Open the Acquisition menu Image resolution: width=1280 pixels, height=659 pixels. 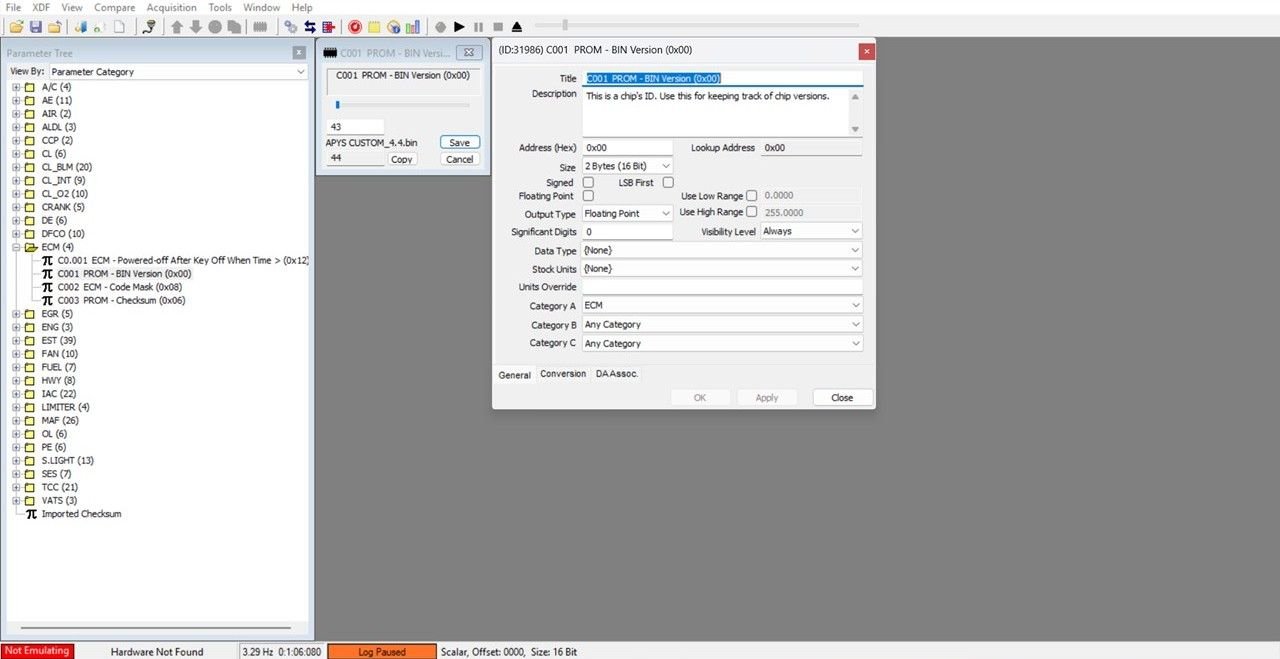[x=171, y=7]
